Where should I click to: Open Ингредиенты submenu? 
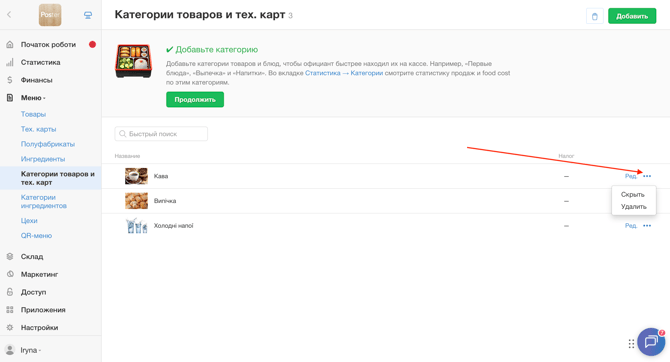[x=43, y=159]
